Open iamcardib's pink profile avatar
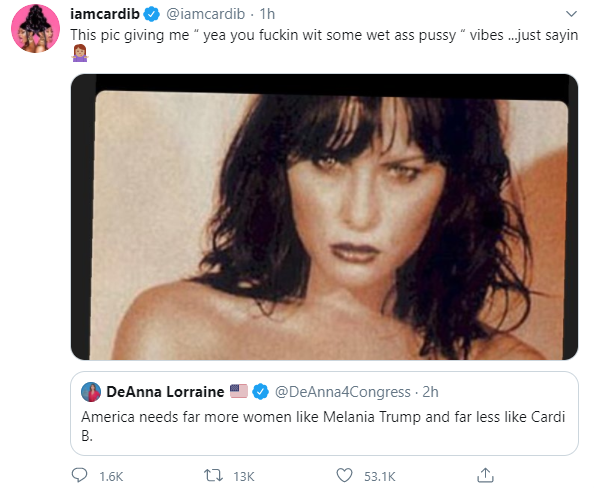The image size is (594, 488). pyautogui.click(x=36, y=29)
